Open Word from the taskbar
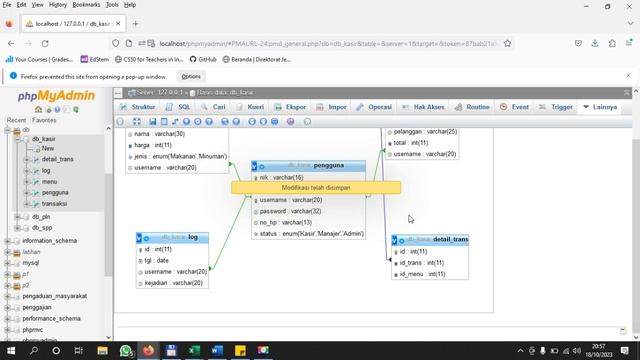Viewport: 640px width, 360px height. (217, 351)
